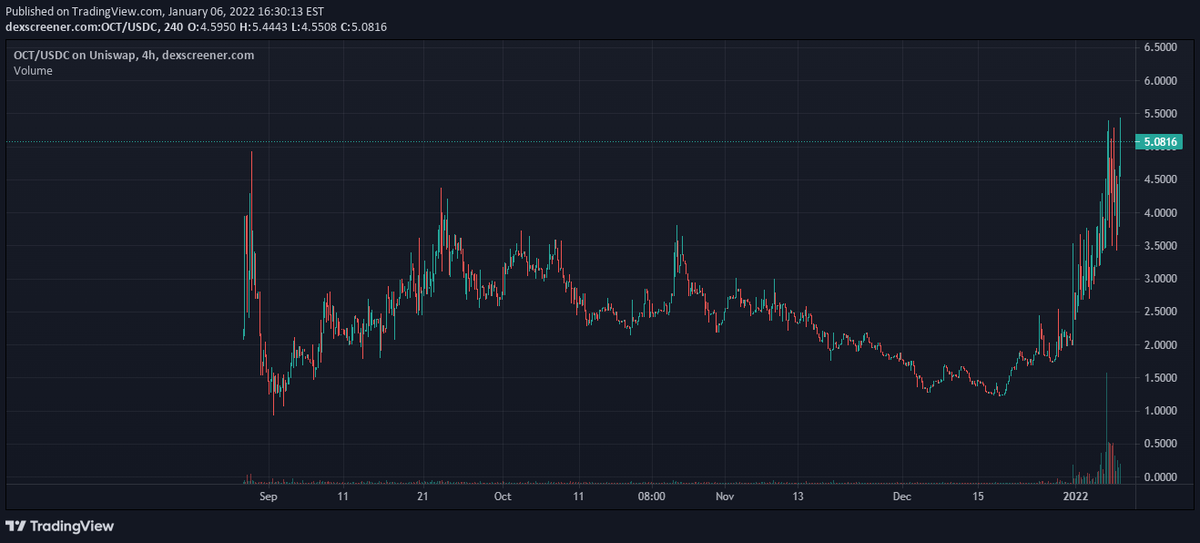Click the 21 date label on time axis
Viewport: 1200px width, 543px height.
pos(423,496)
